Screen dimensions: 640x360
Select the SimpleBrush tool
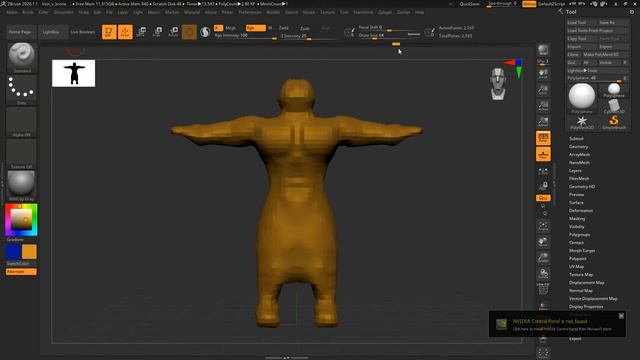click(x=614, y=122)
